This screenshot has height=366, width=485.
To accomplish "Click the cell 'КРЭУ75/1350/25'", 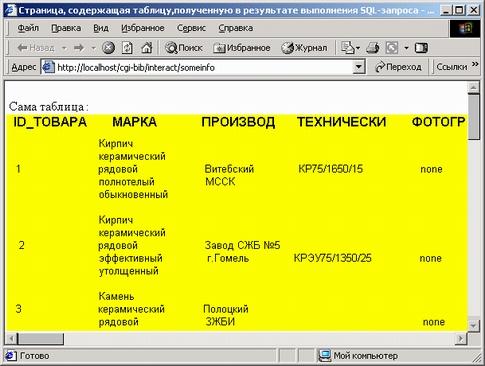I will pos(332,258).
